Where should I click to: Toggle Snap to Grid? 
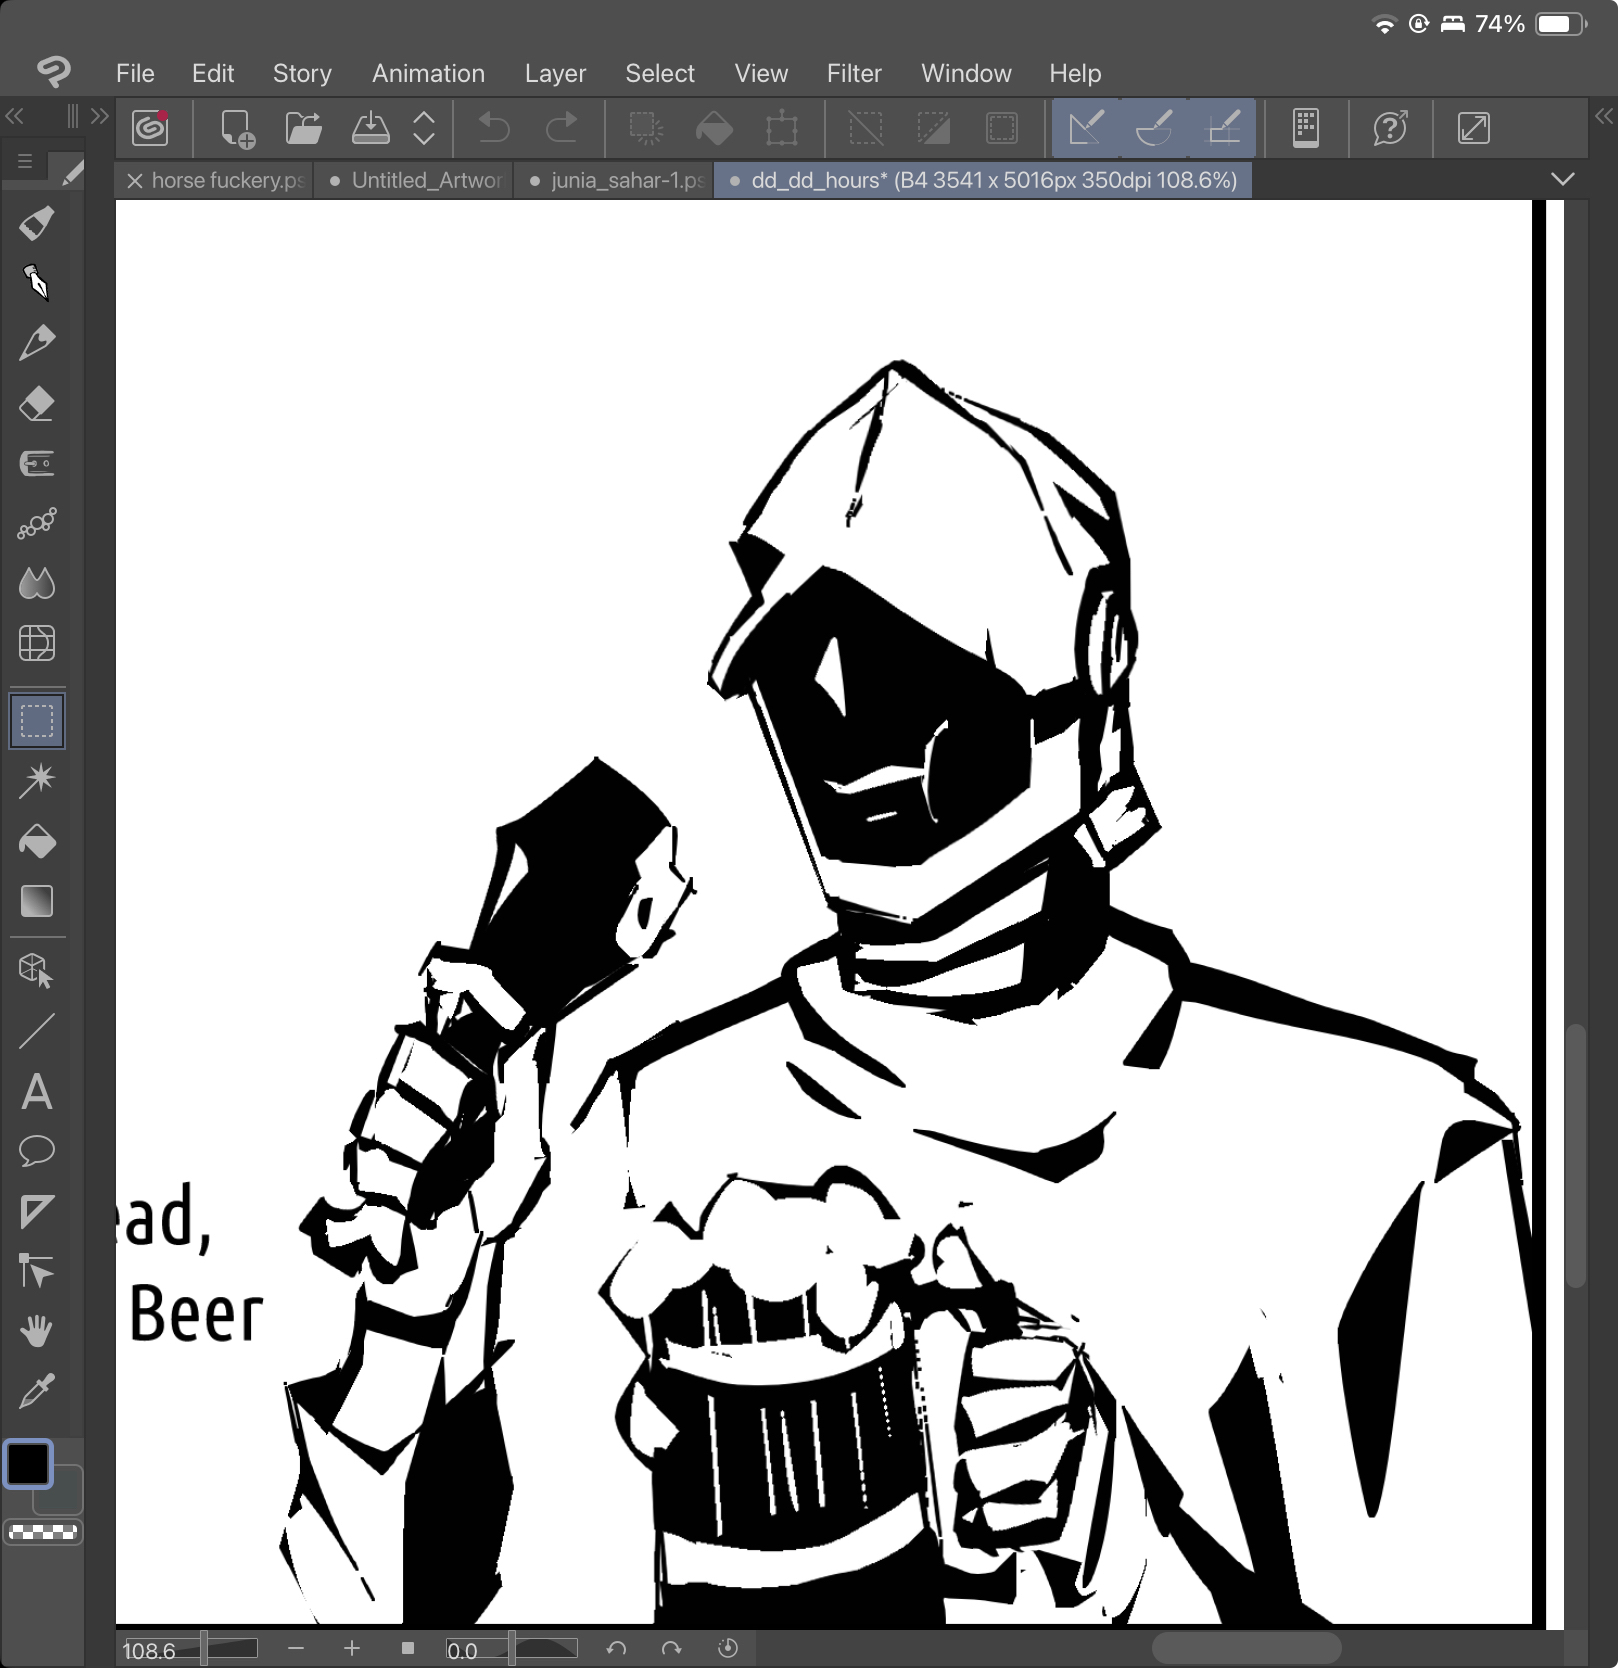coord(1223,128)
